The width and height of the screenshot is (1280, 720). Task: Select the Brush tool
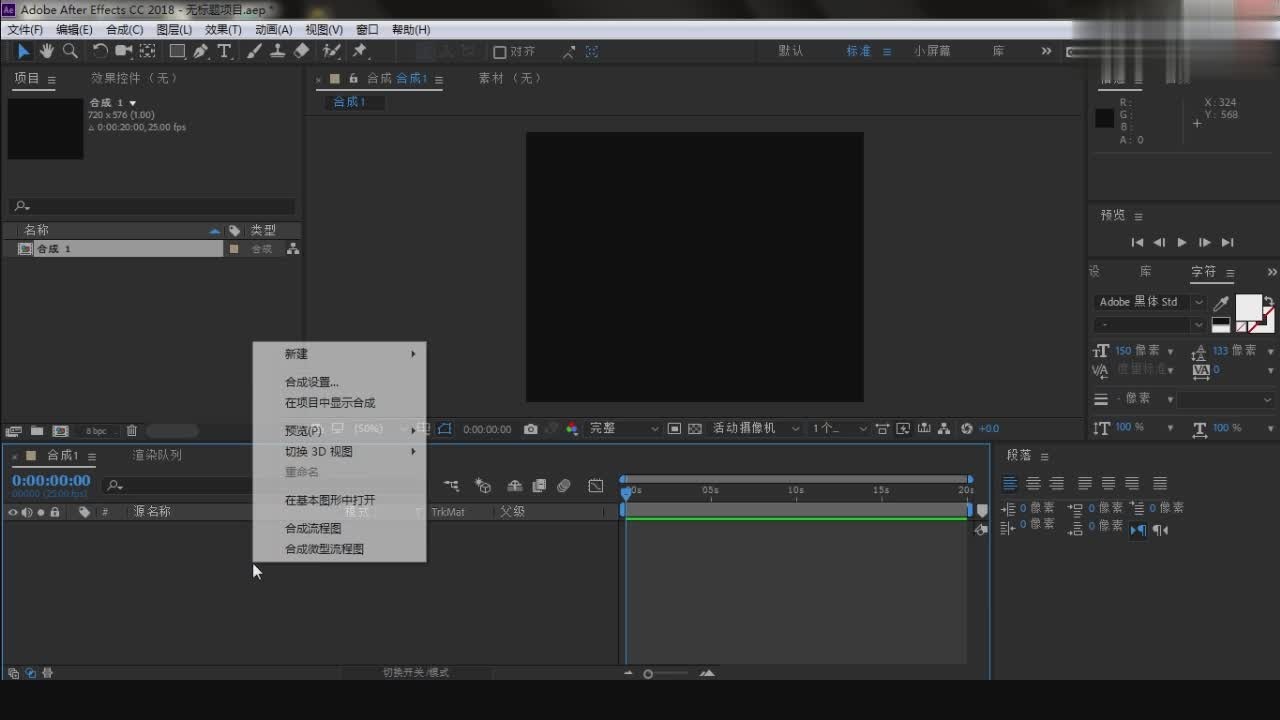pos(254,51)
